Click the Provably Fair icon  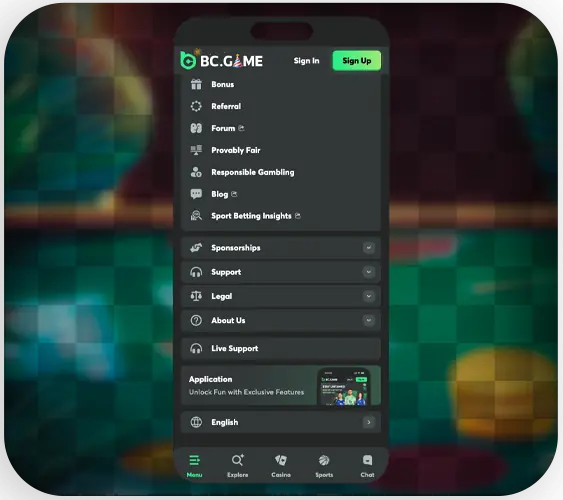click(196, 150)
